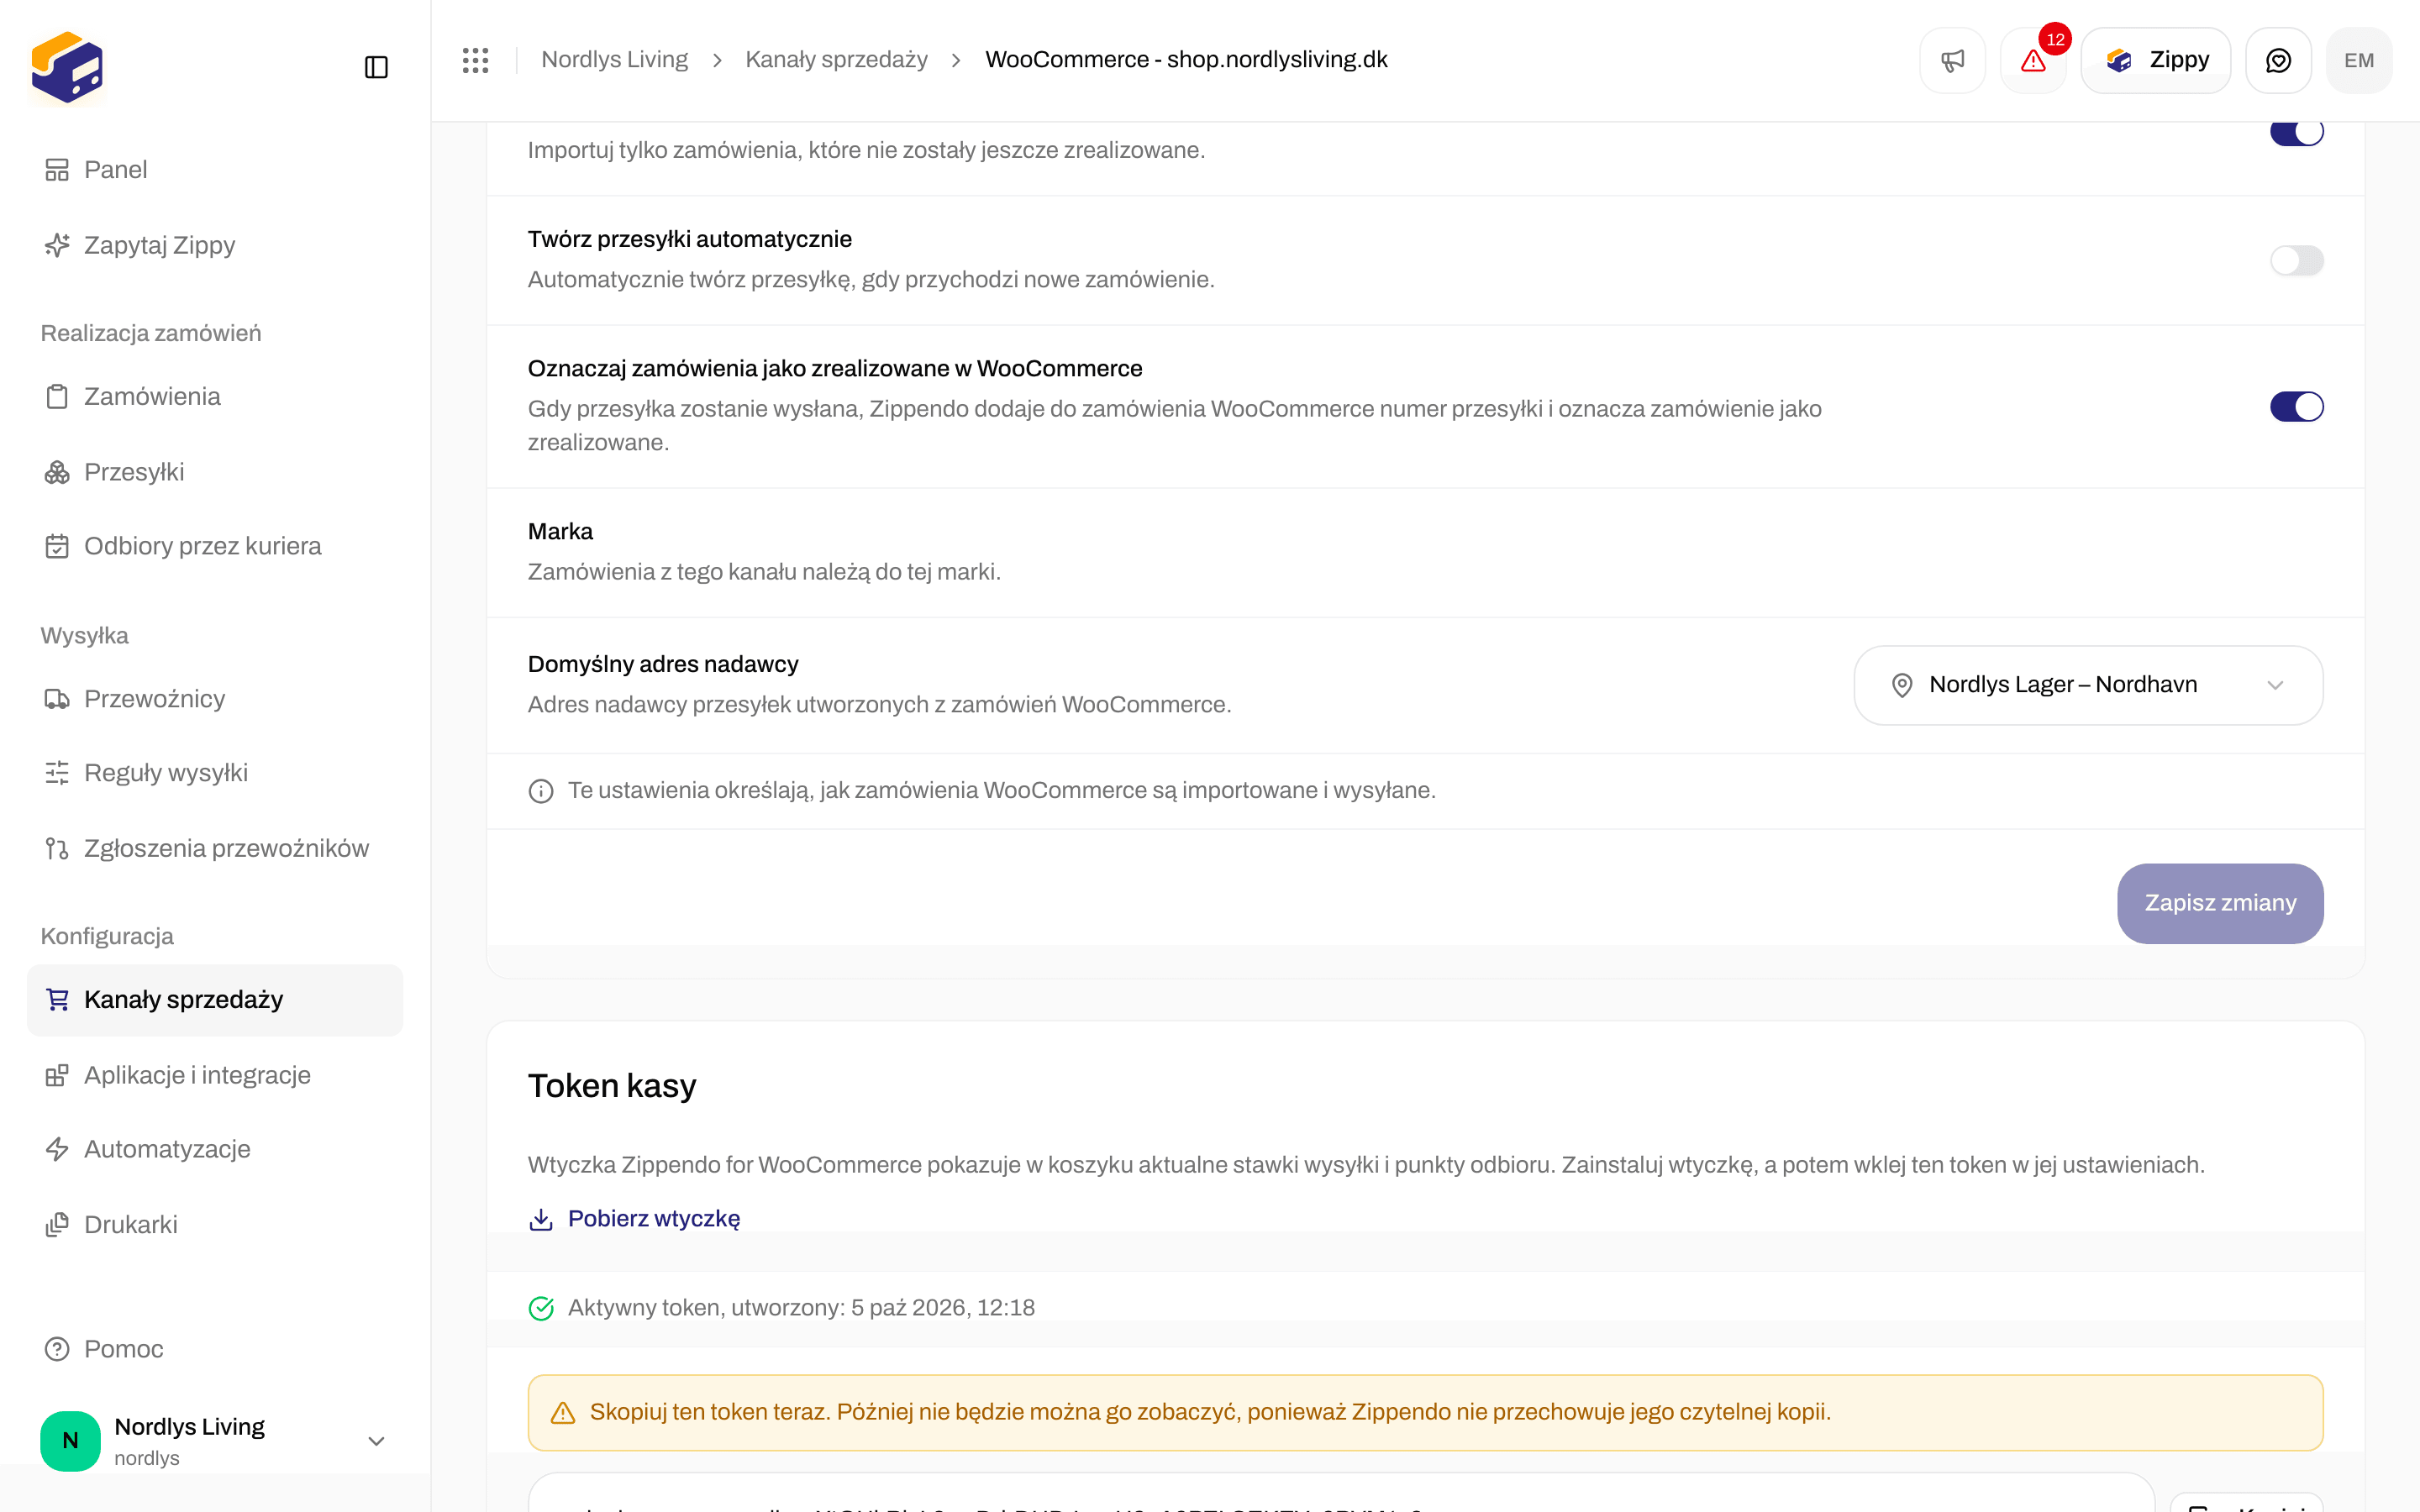Click the Reguły wysyłki sliders icon
Screen dimensions: 2420x1512
(x=57, y=773)
